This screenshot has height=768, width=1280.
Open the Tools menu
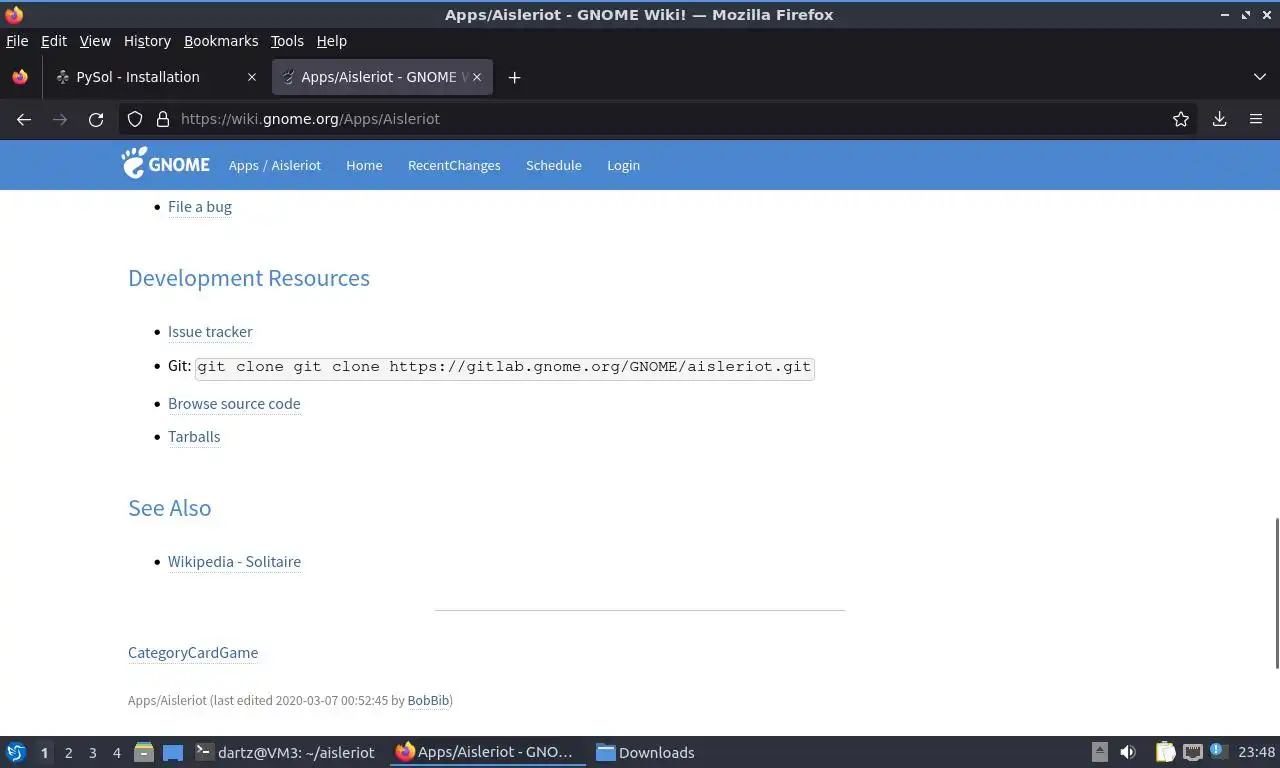[x=287, y=41]
